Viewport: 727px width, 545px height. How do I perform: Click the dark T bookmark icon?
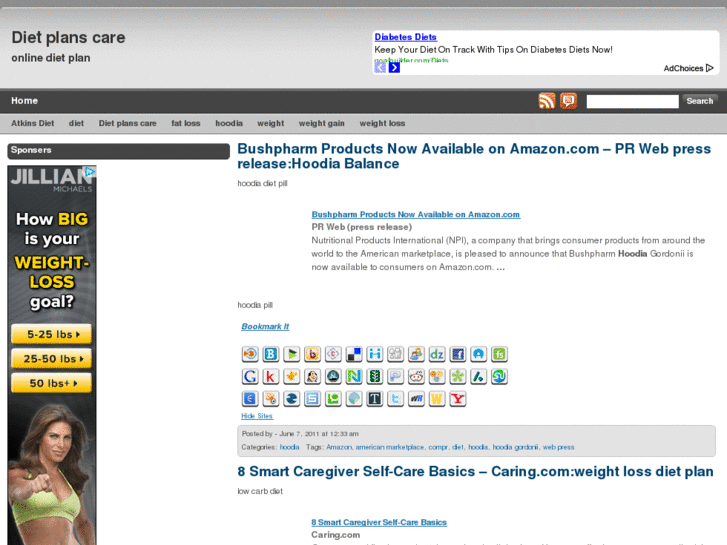(375, 398)
